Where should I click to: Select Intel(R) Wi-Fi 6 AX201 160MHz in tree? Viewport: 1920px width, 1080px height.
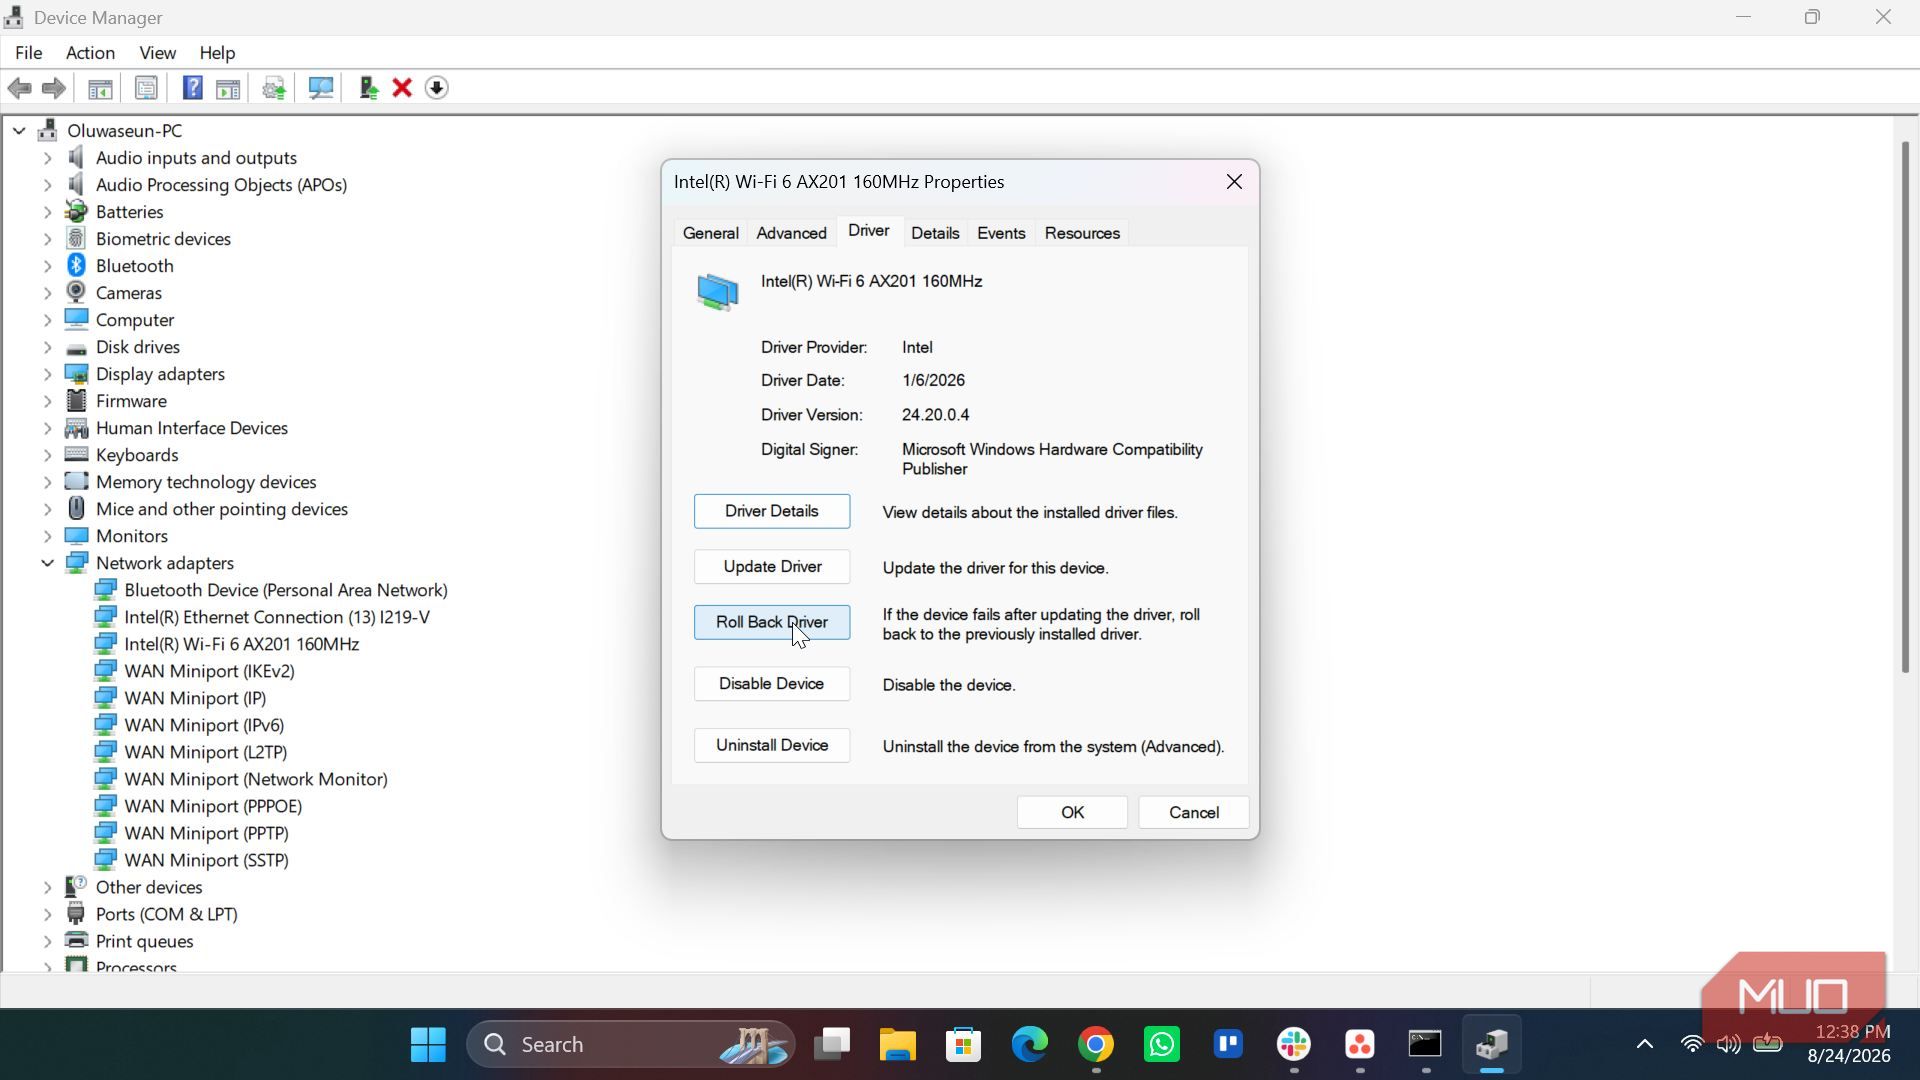pos(241,644)
